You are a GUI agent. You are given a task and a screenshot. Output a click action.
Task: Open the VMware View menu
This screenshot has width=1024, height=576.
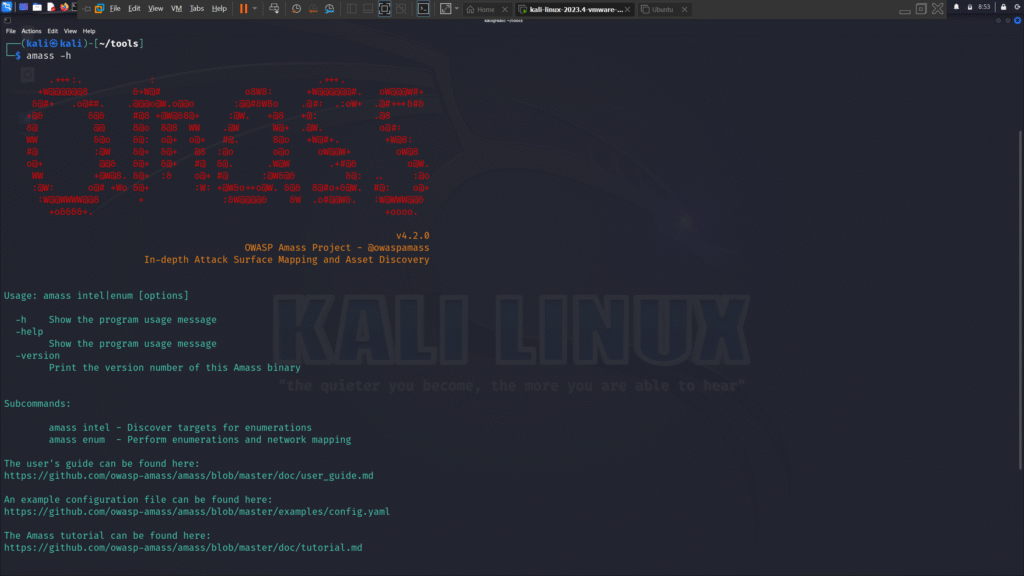point(155,8)
